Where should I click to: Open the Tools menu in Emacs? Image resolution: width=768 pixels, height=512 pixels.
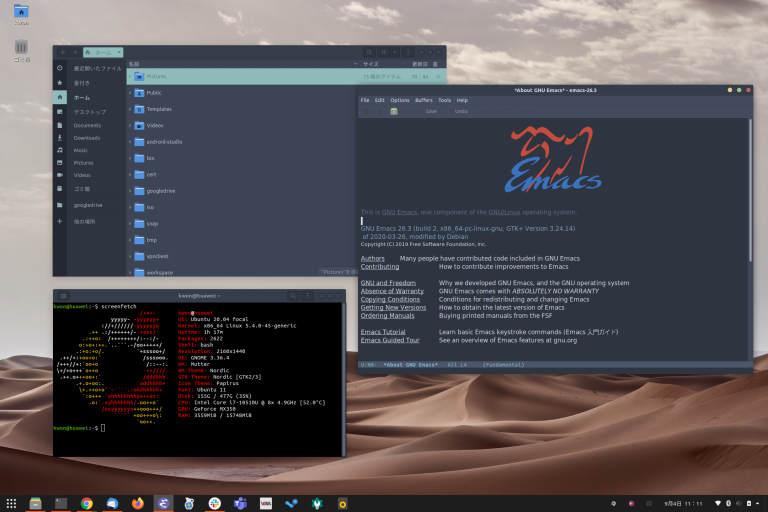pos(444,100)
